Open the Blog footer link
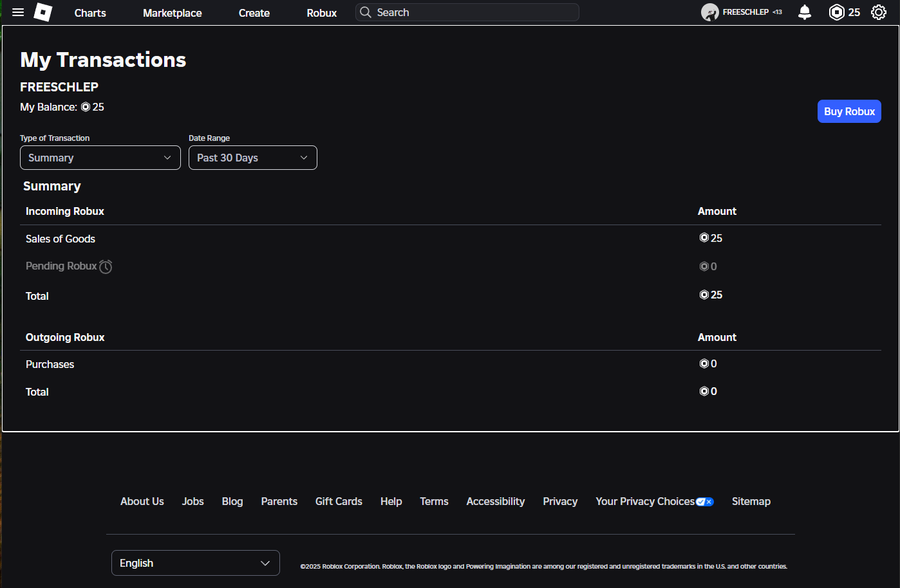 pos(232,501)
